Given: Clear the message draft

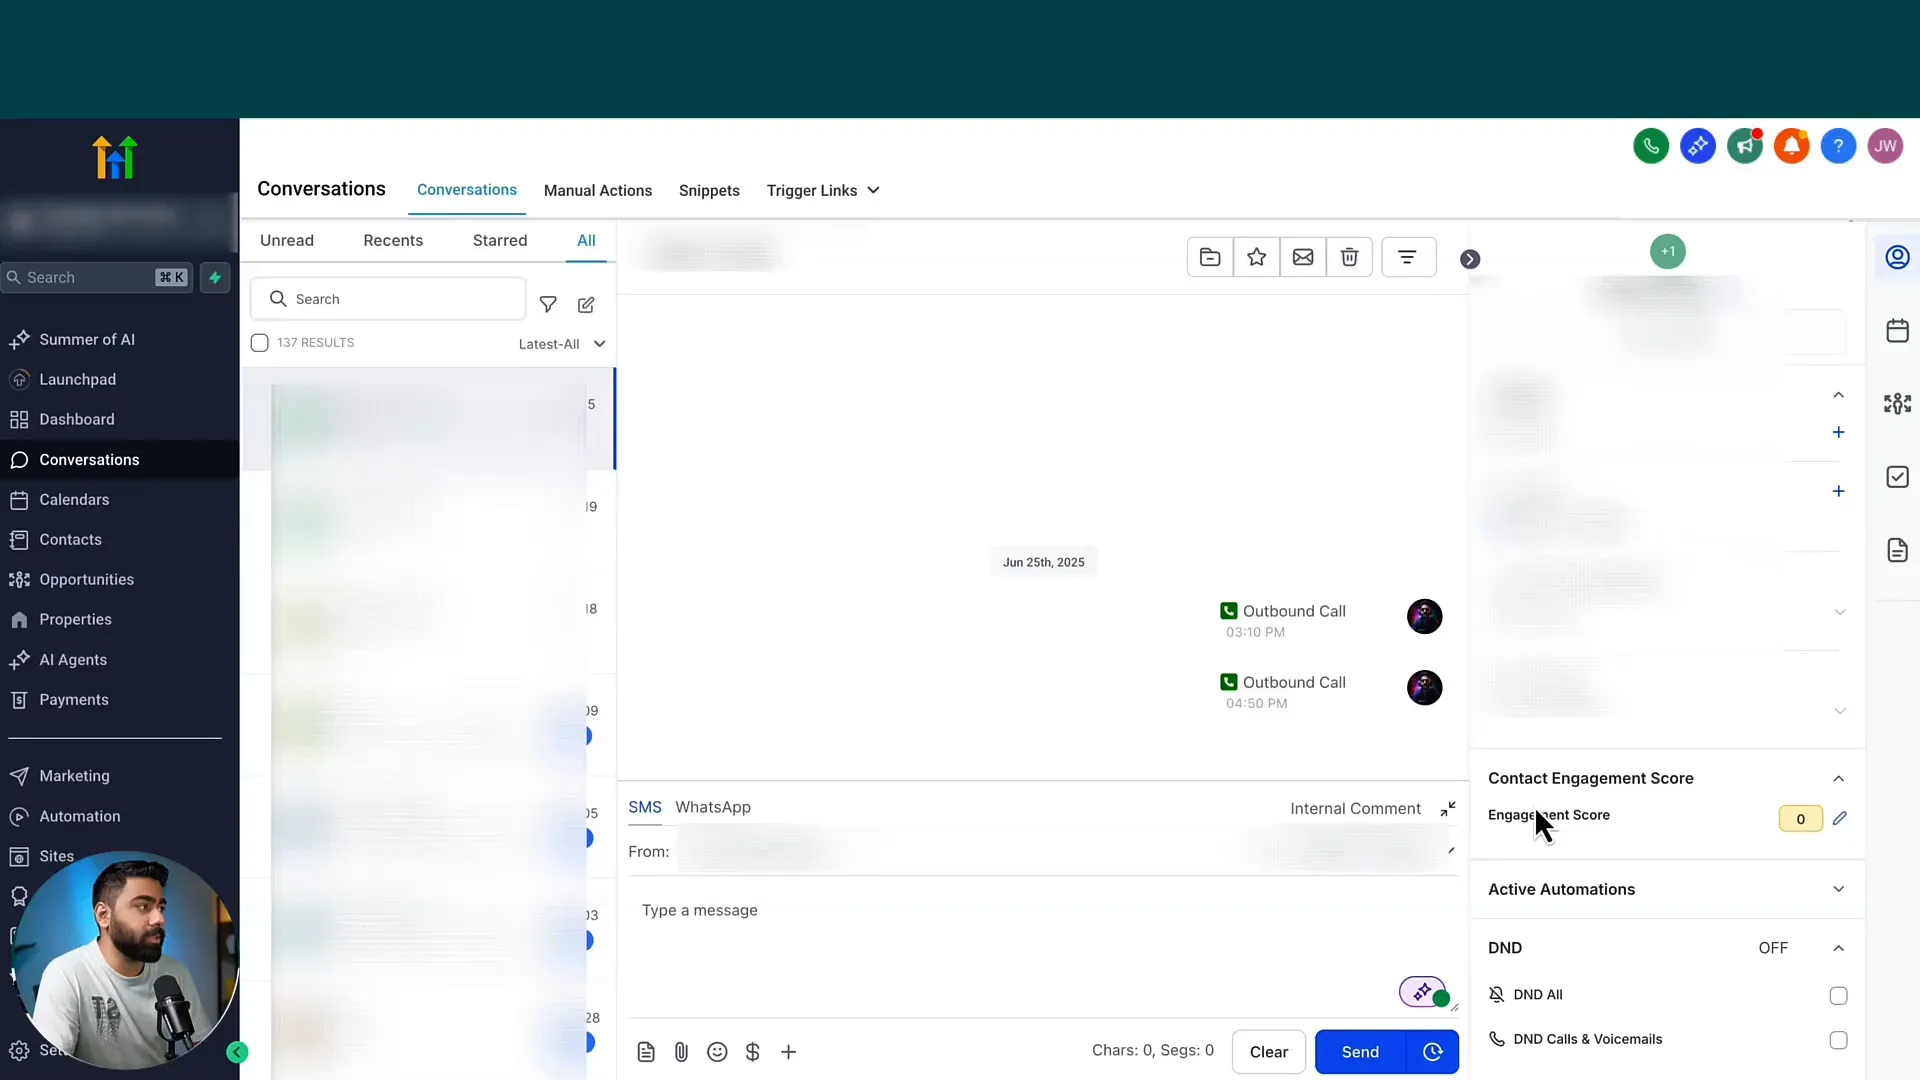Looking at the screenshot, I should pos(1268,1052).
